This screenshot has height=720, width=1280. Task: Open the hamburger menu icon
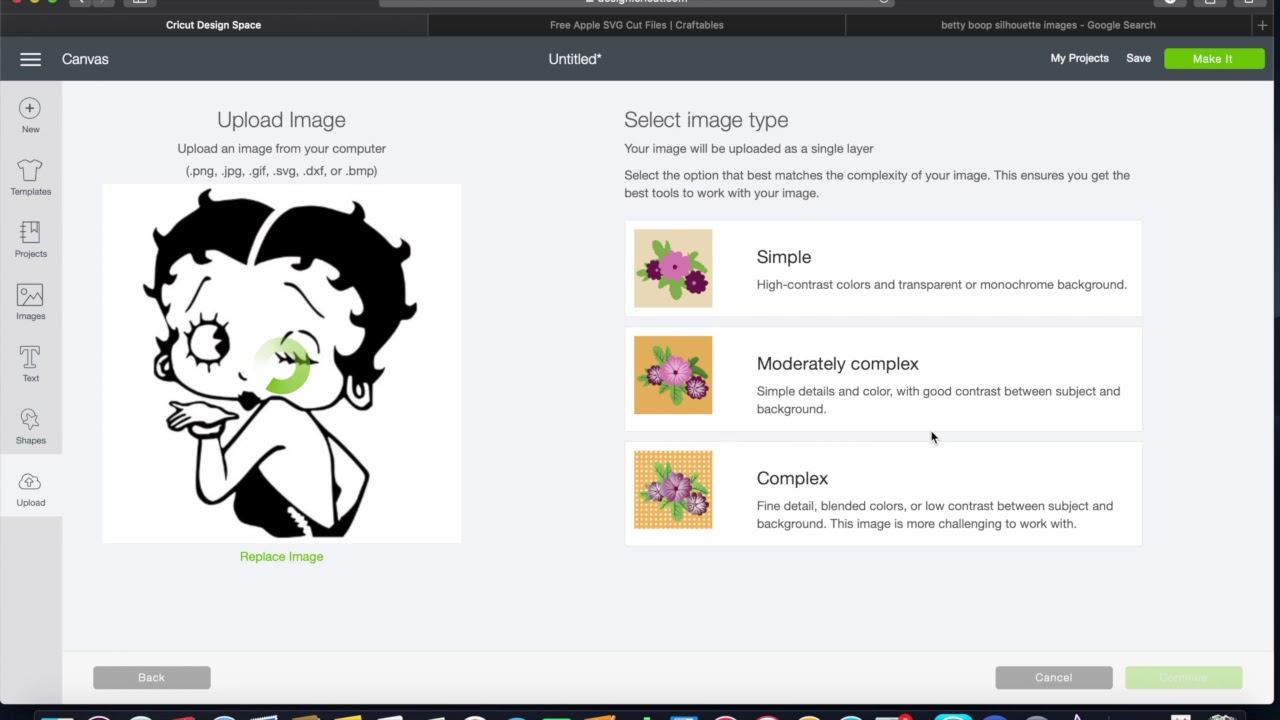pos(30,60)
